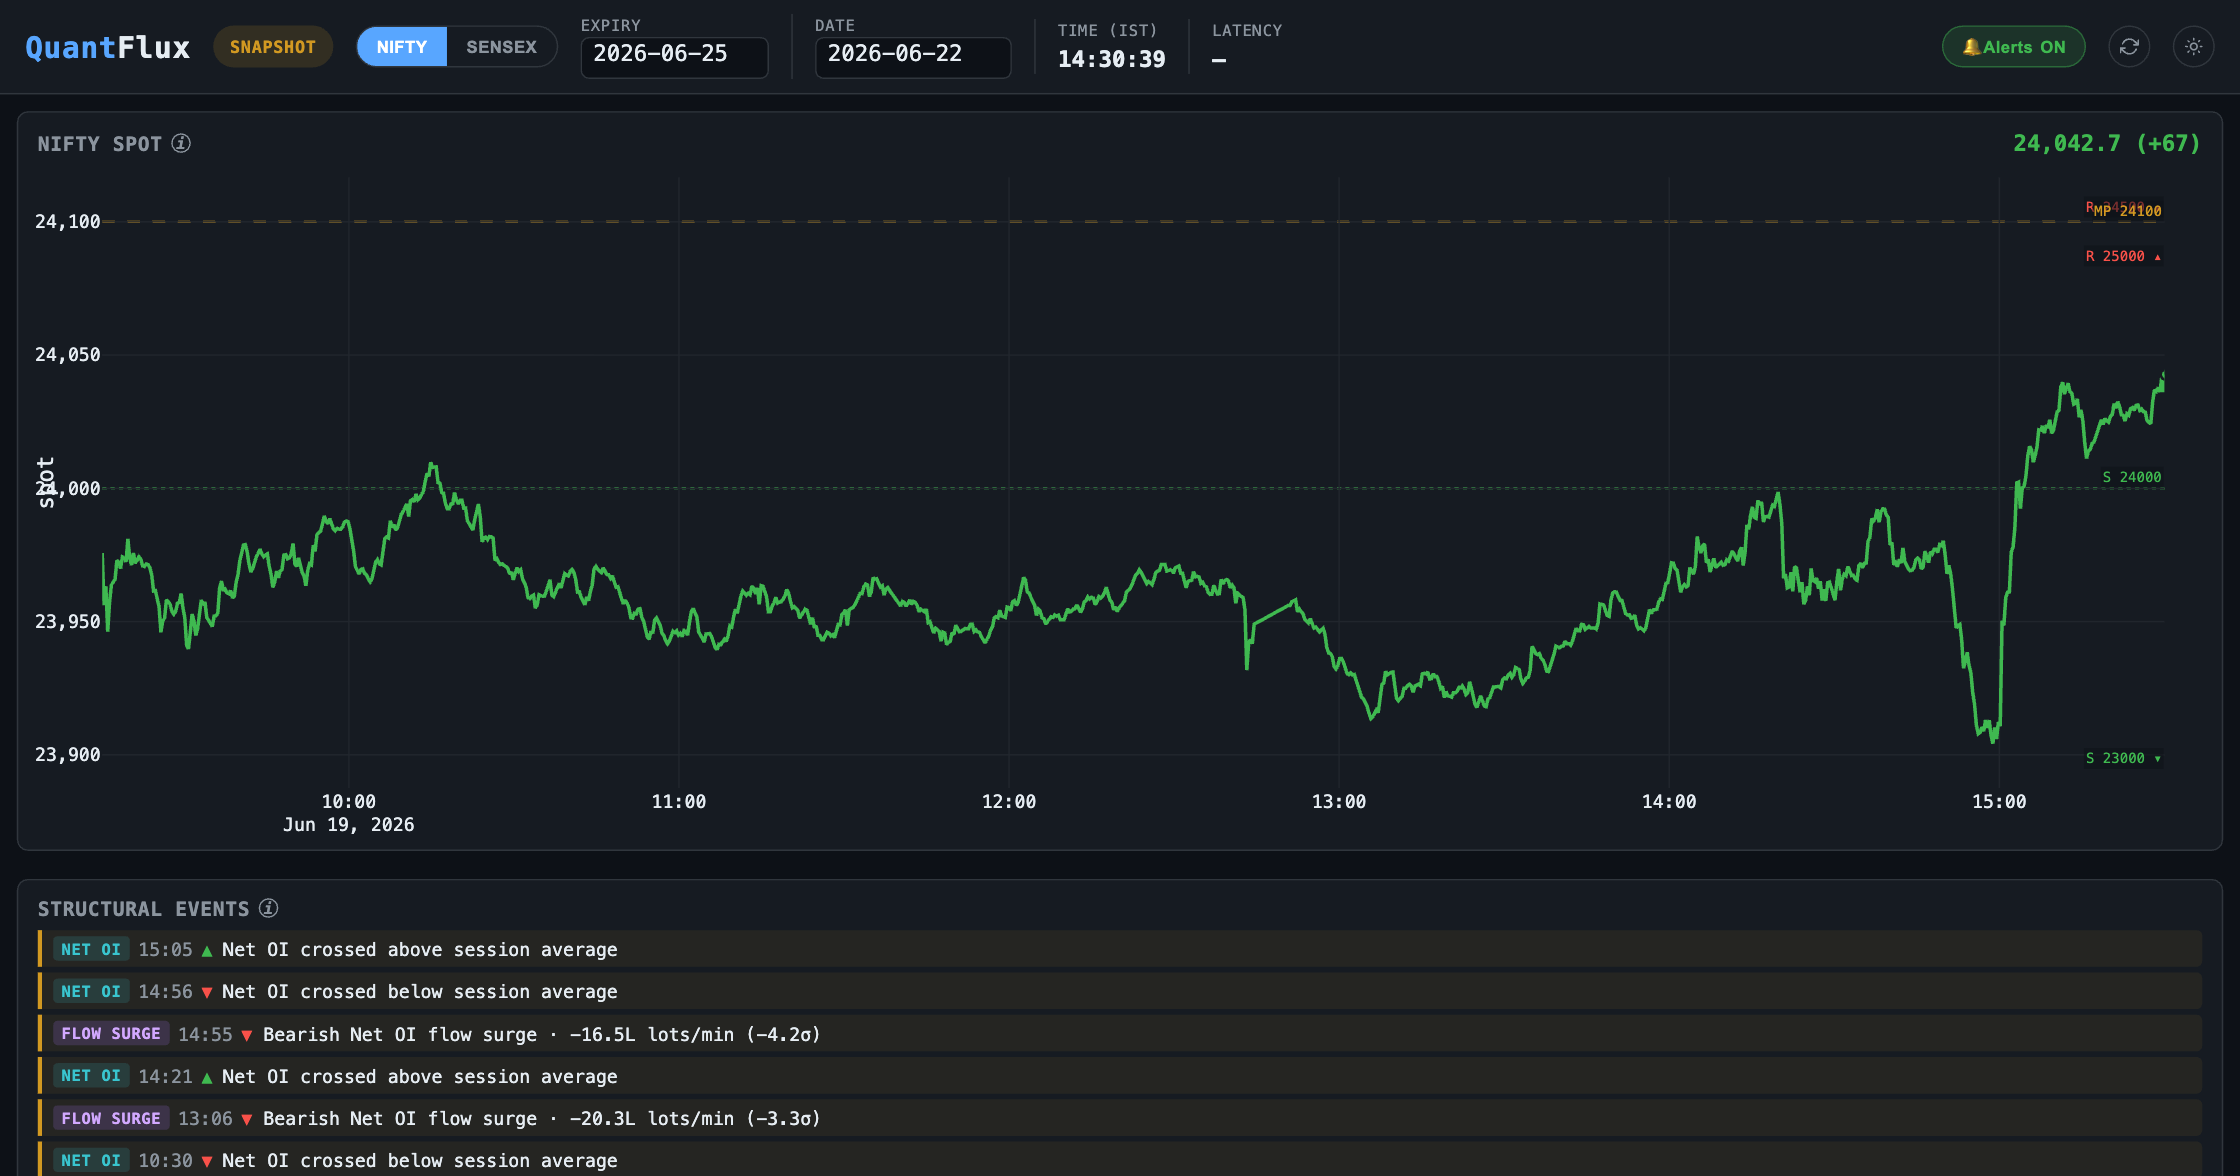Click the SNAPSHOT mode badge
This screenshot has width=2240, height=1176.
(x=272, y=47)
